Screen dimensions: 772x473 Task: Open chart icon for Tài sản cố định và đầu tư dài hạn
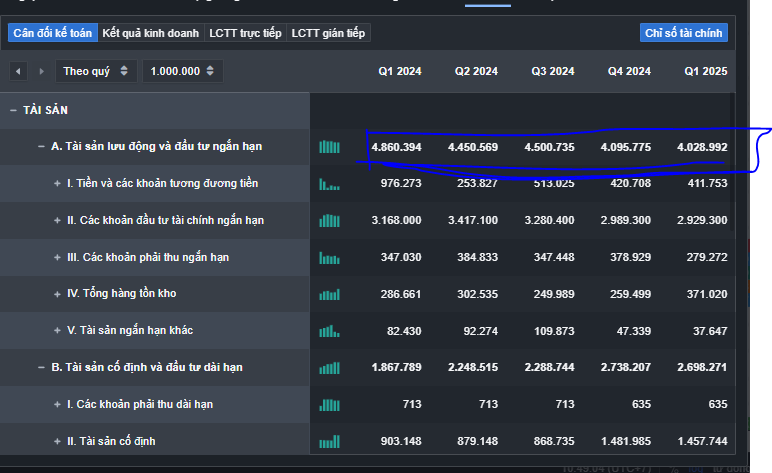tap(330, 367)
